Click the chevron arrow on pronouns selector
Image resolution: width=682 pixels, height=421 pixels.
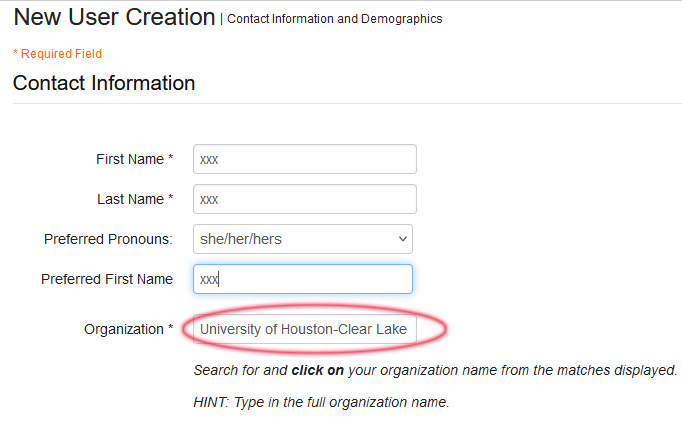403,239
